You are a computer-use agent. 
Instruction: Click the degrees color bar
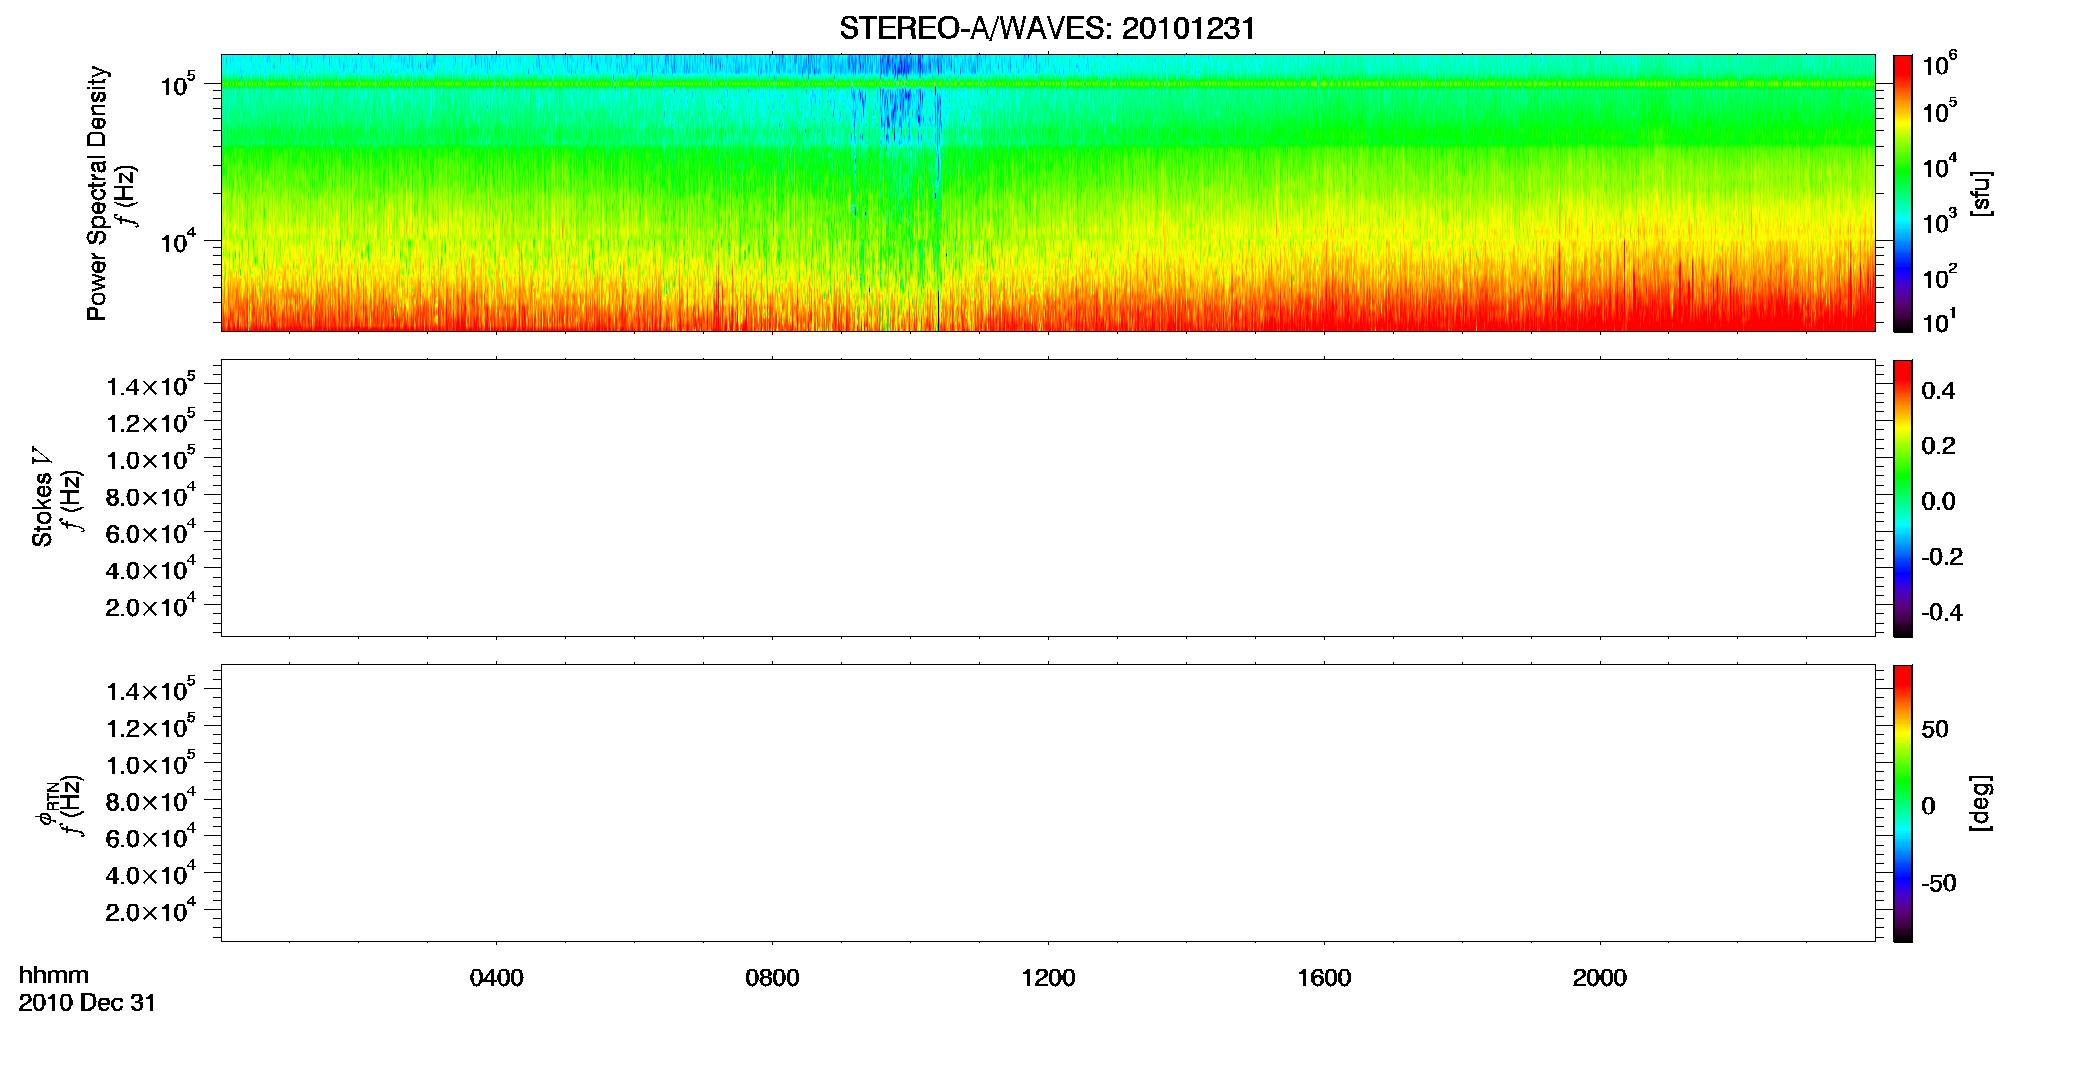[1902, 803]
